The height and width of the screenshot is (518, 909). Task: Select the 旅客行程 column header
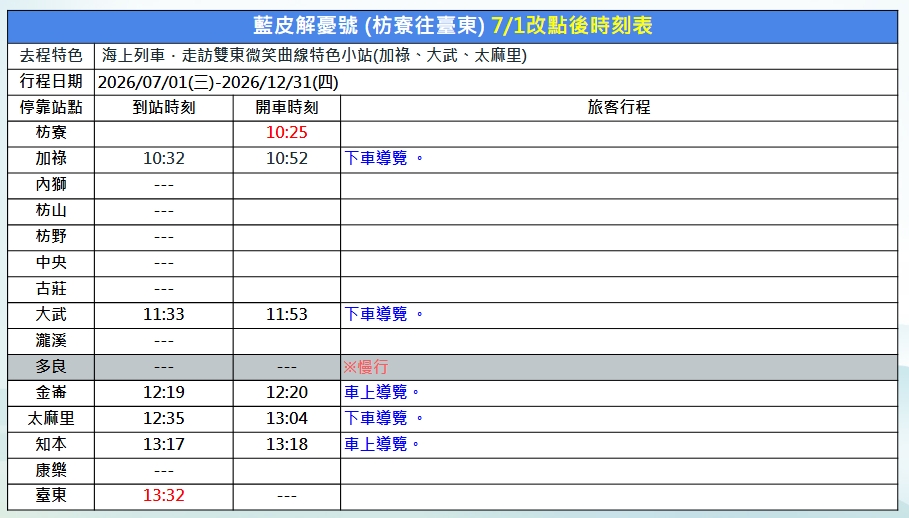pyautogui.click(x=619, y=107)
